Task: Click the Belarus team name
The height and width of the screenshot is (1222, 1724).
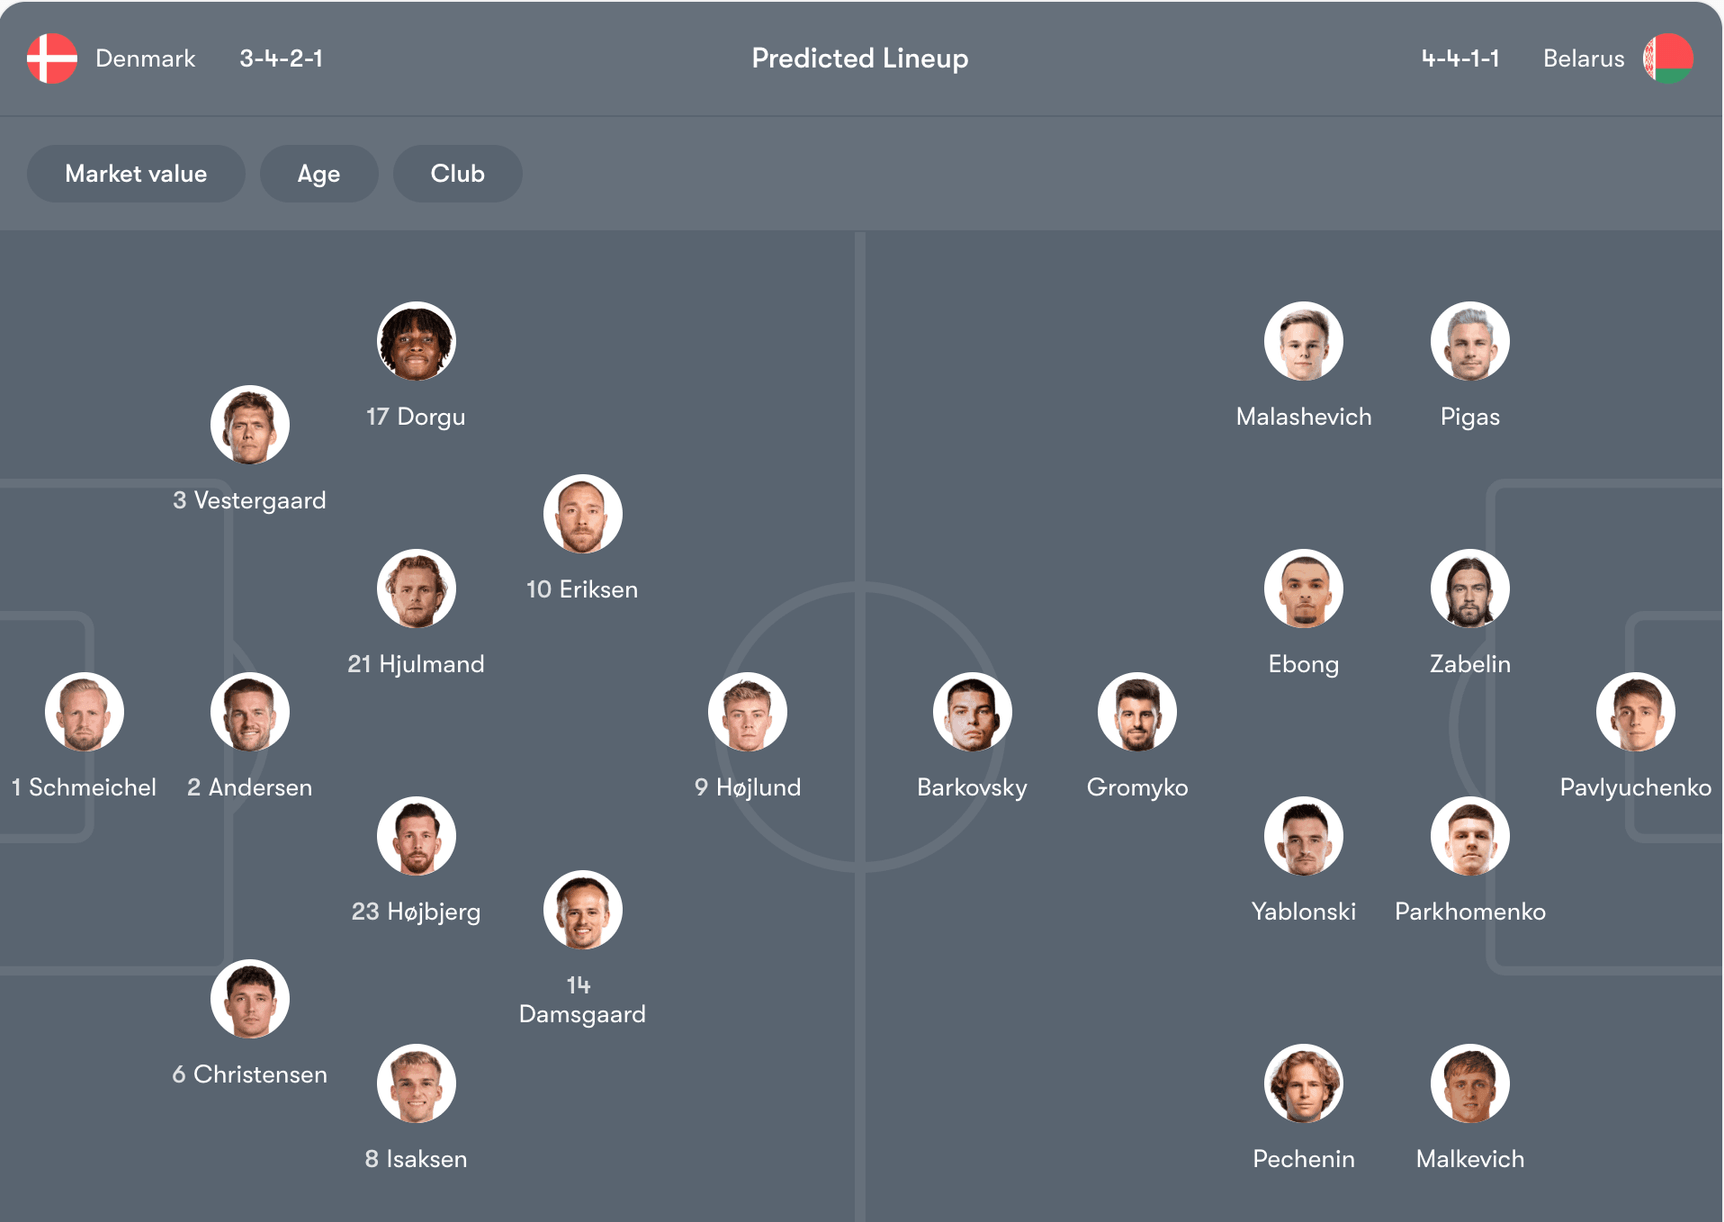Action: (x=1583, y=58)
